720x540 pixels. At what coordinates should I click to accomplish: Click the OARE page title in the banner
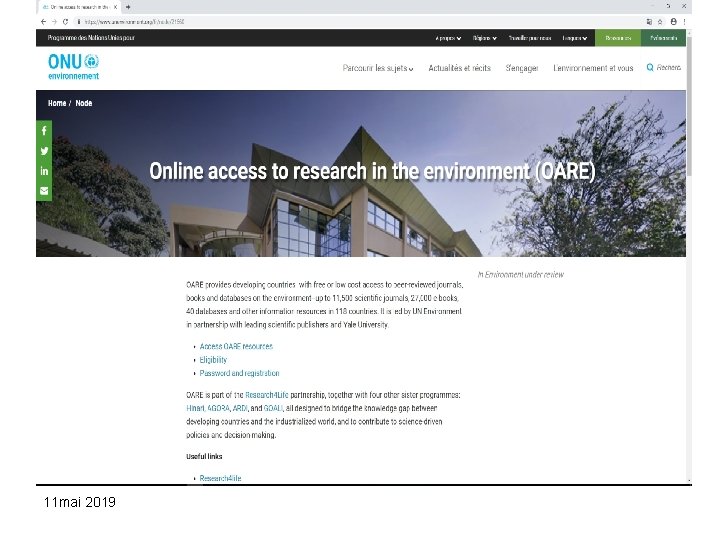point(372,171)
